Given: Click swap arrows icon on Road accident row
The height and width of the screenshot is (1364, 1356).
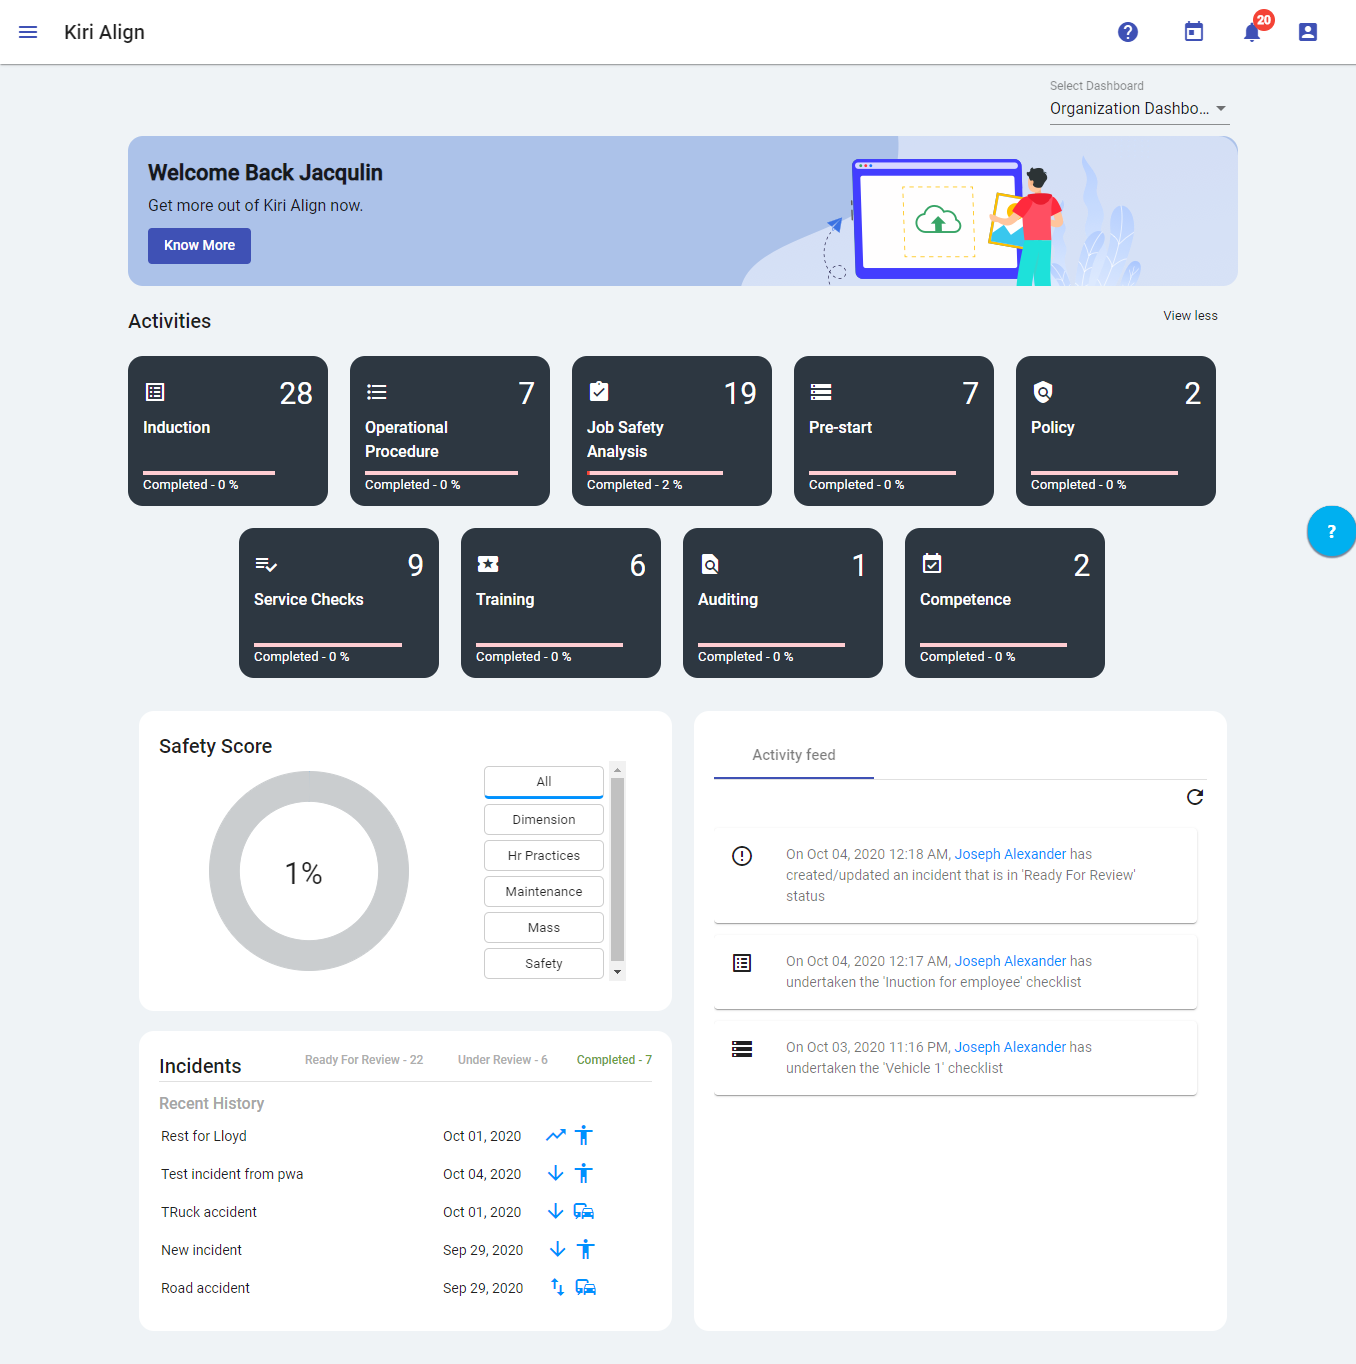Looking at the screenshot, I should (x=558, y=1287).
